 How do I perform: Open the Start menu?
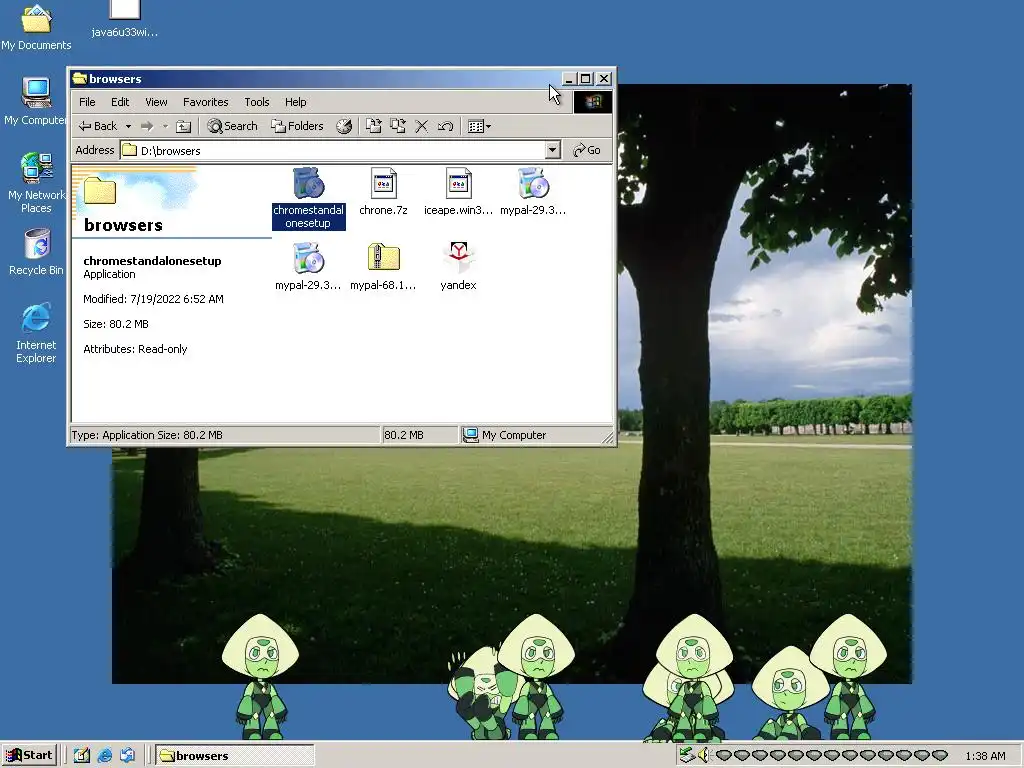click(x=29, y=756)
